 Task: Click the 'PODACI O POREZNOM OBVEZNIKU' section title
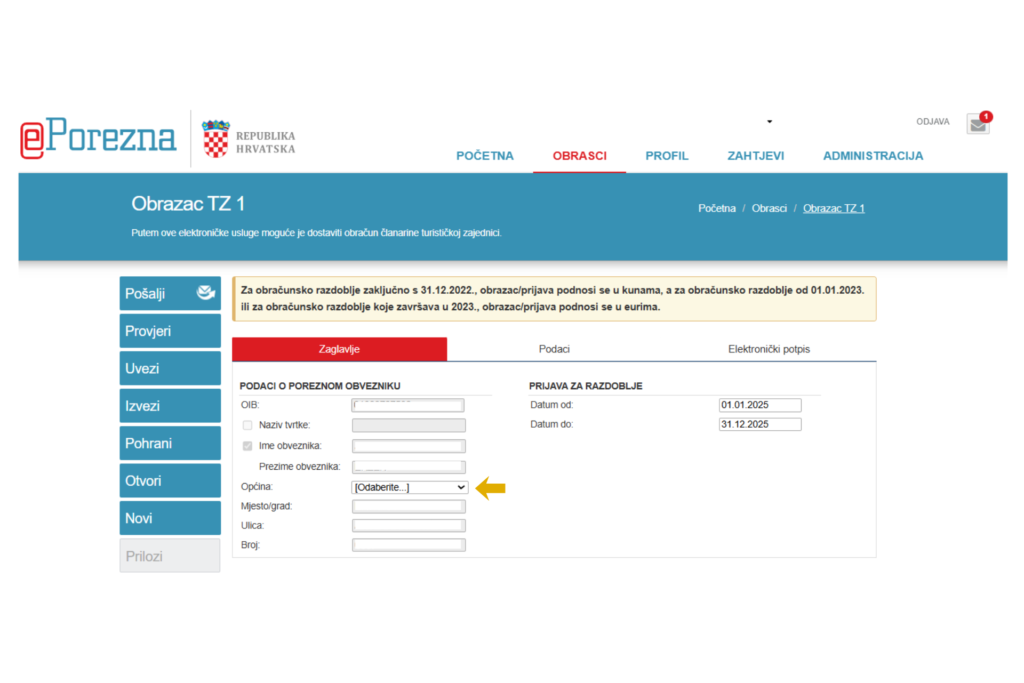(320, 386)
